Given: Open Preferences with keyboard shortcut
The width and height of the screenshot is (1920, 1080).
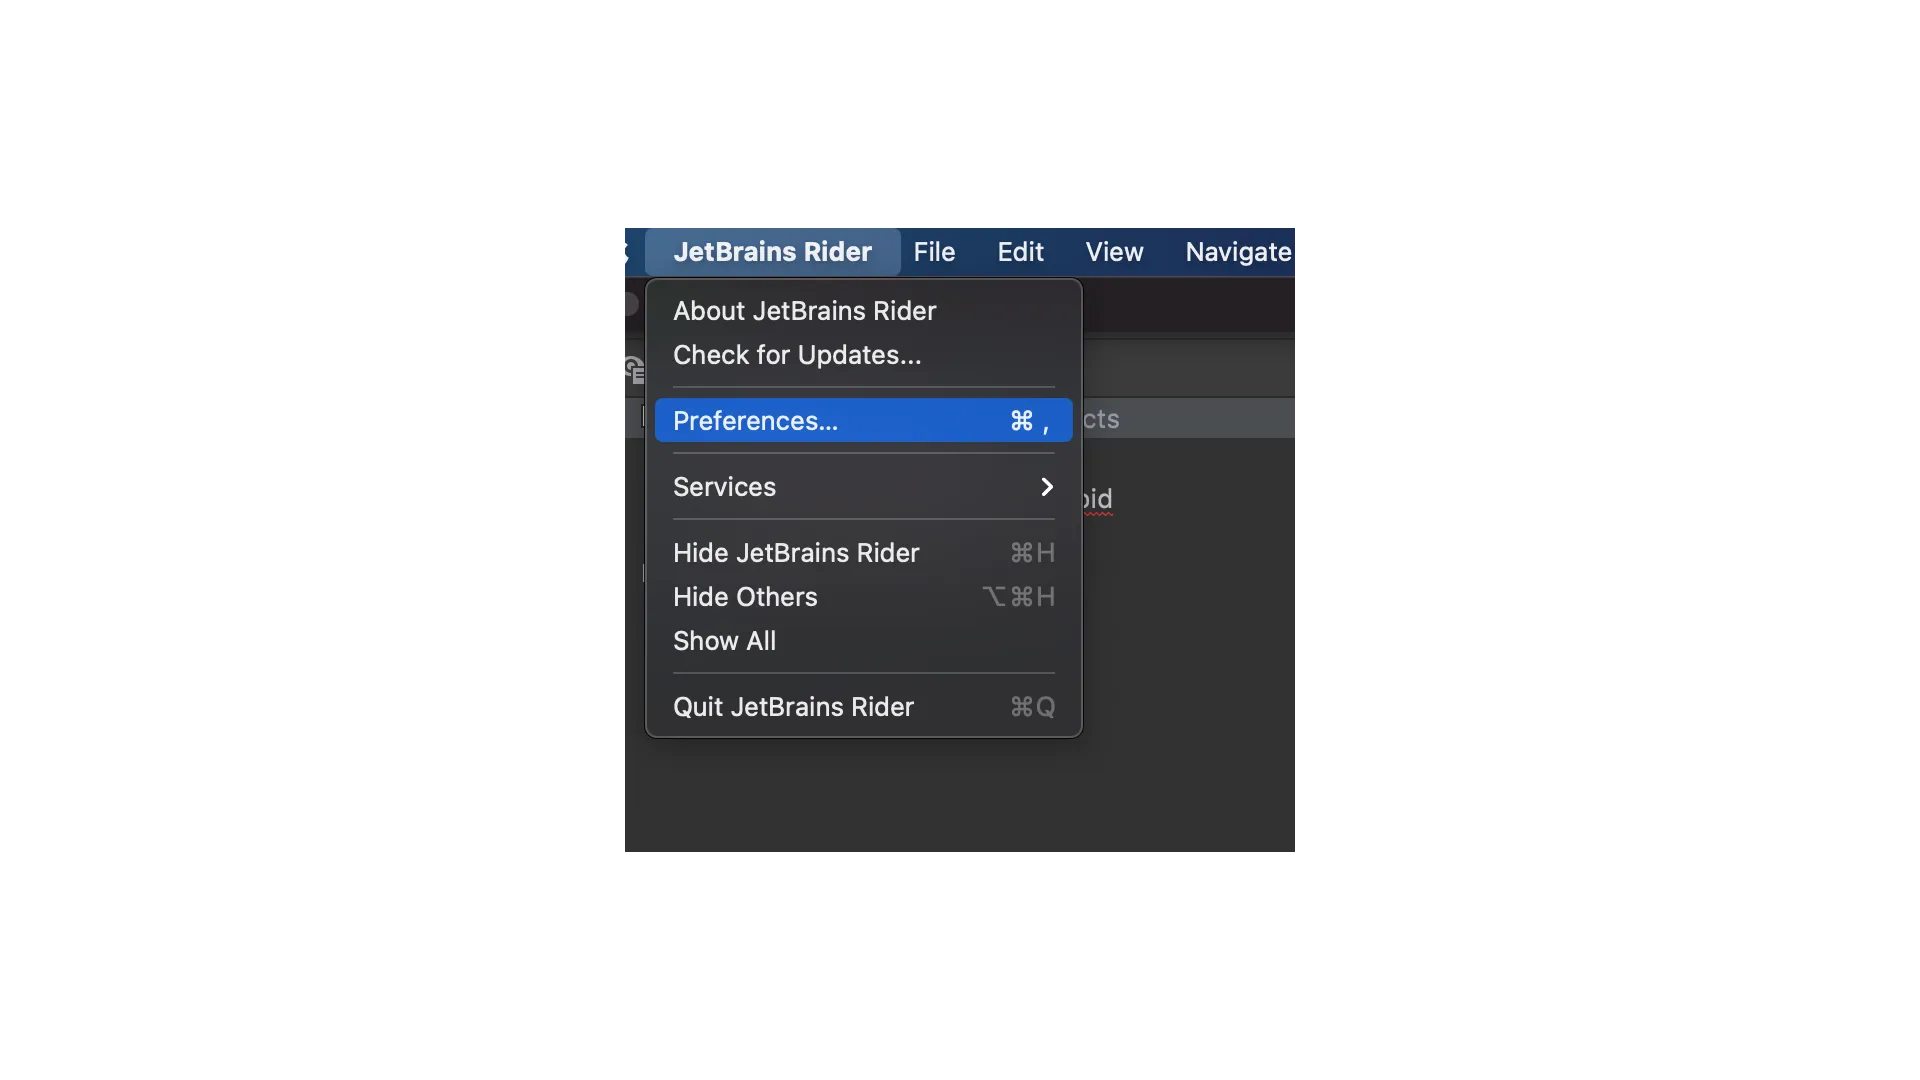Looking at the screenshot, I should pos(1031,419).
